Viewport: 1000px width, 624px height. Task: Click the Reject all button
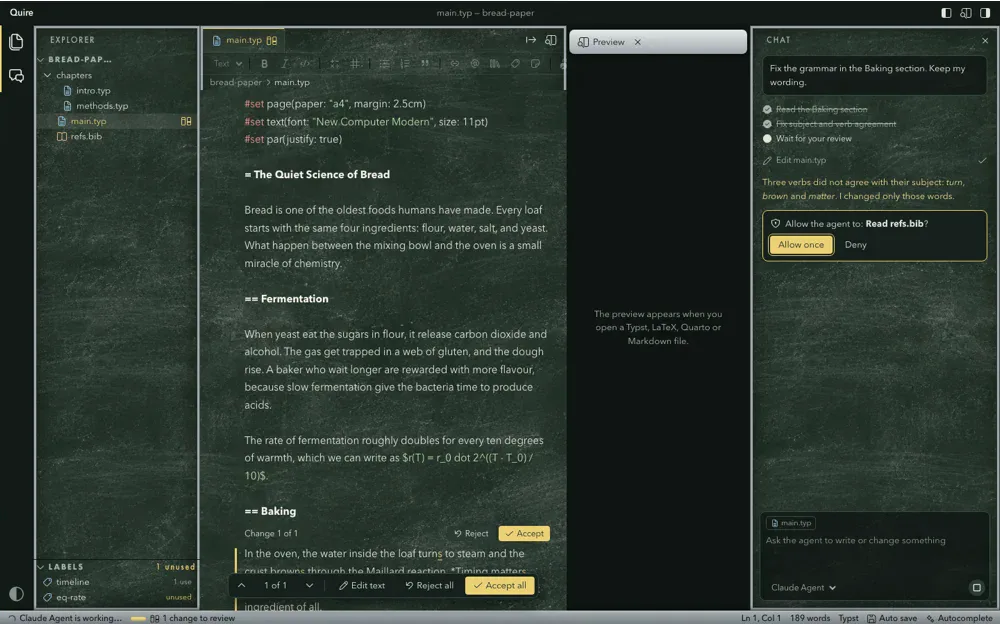point(429,586)
